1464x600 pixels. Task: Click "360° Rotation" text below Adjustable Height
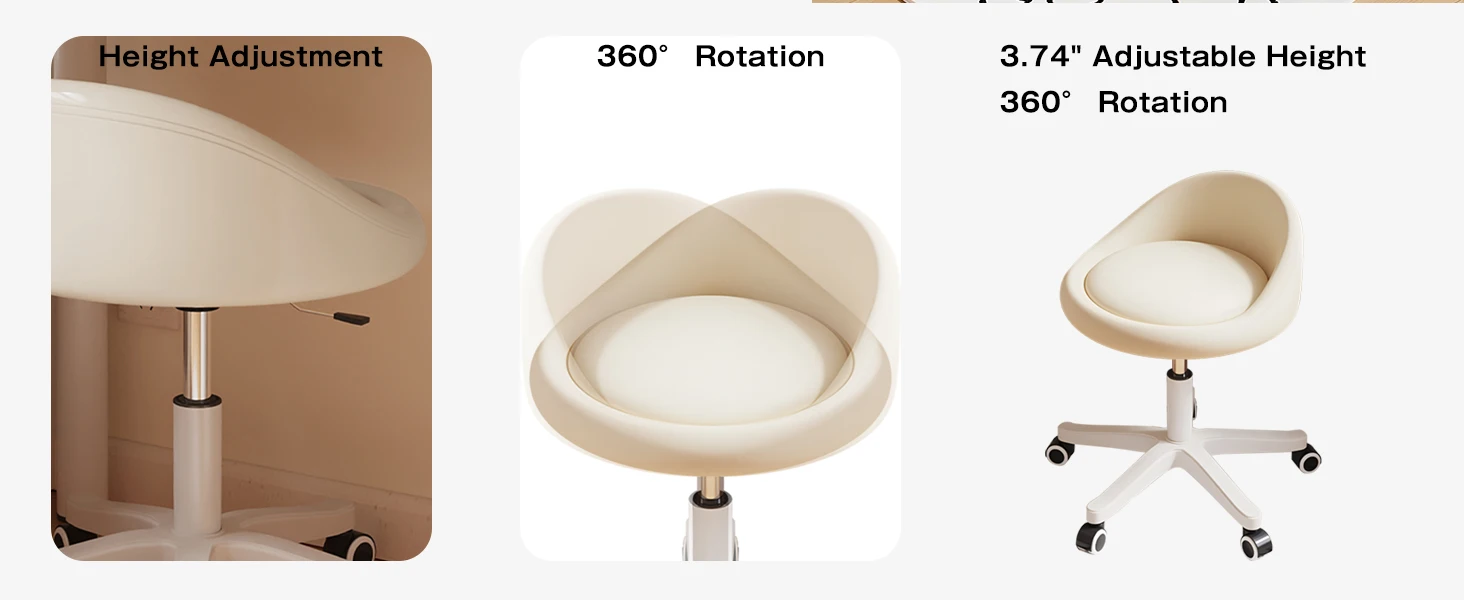coord(1113,102)
